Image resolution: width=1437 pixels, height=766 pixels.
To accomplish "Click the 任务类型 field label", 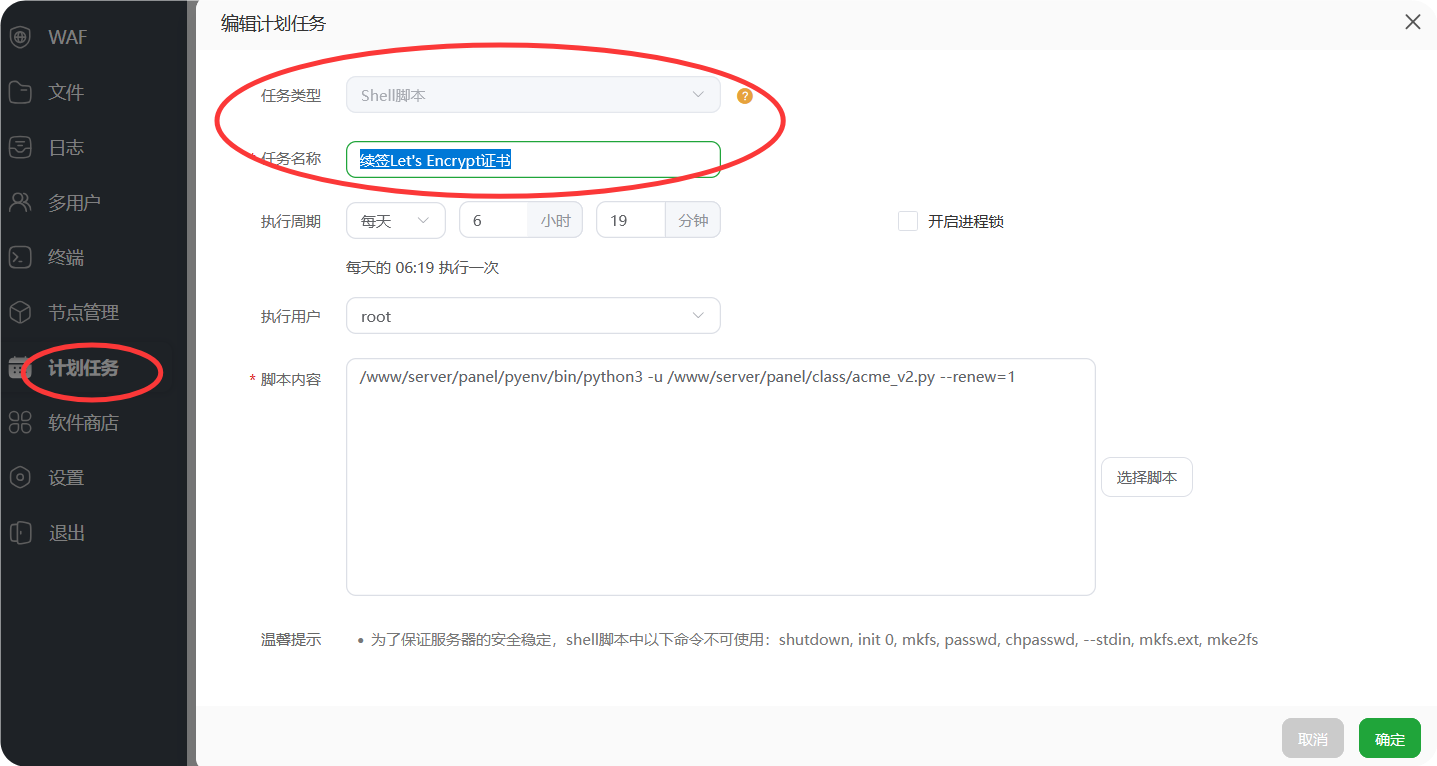I will point(291,95).
